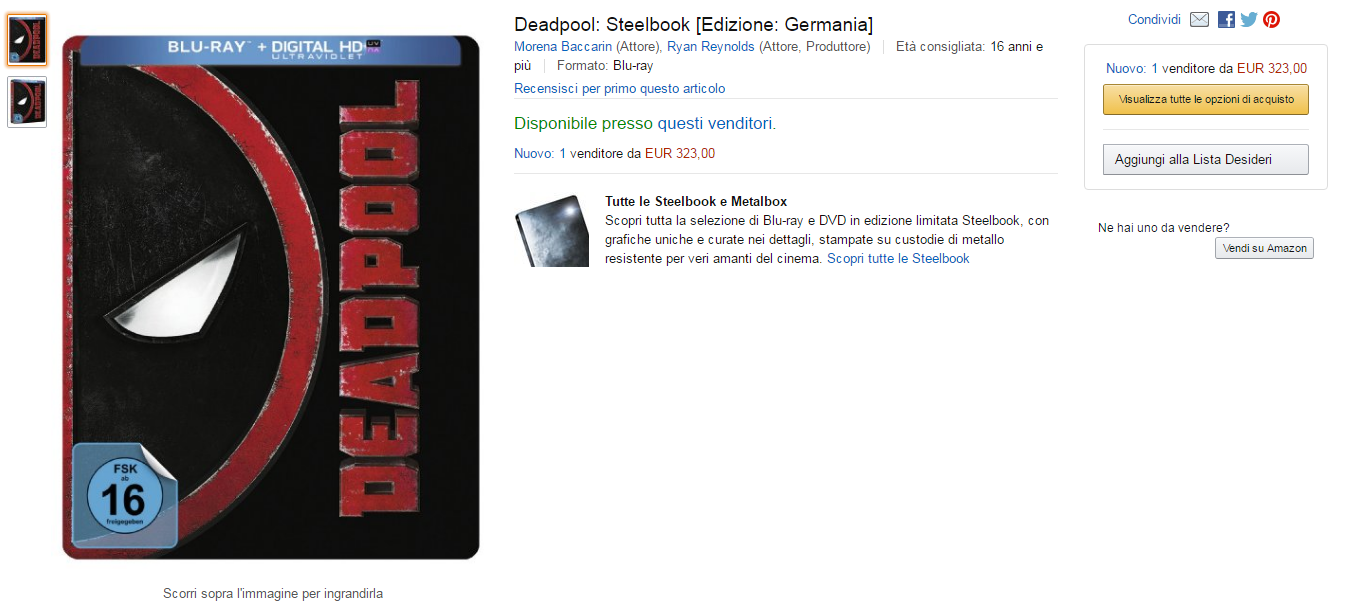
Task: Select the second Deadpool cover thumbnail
Action: (x=27, y=101)
